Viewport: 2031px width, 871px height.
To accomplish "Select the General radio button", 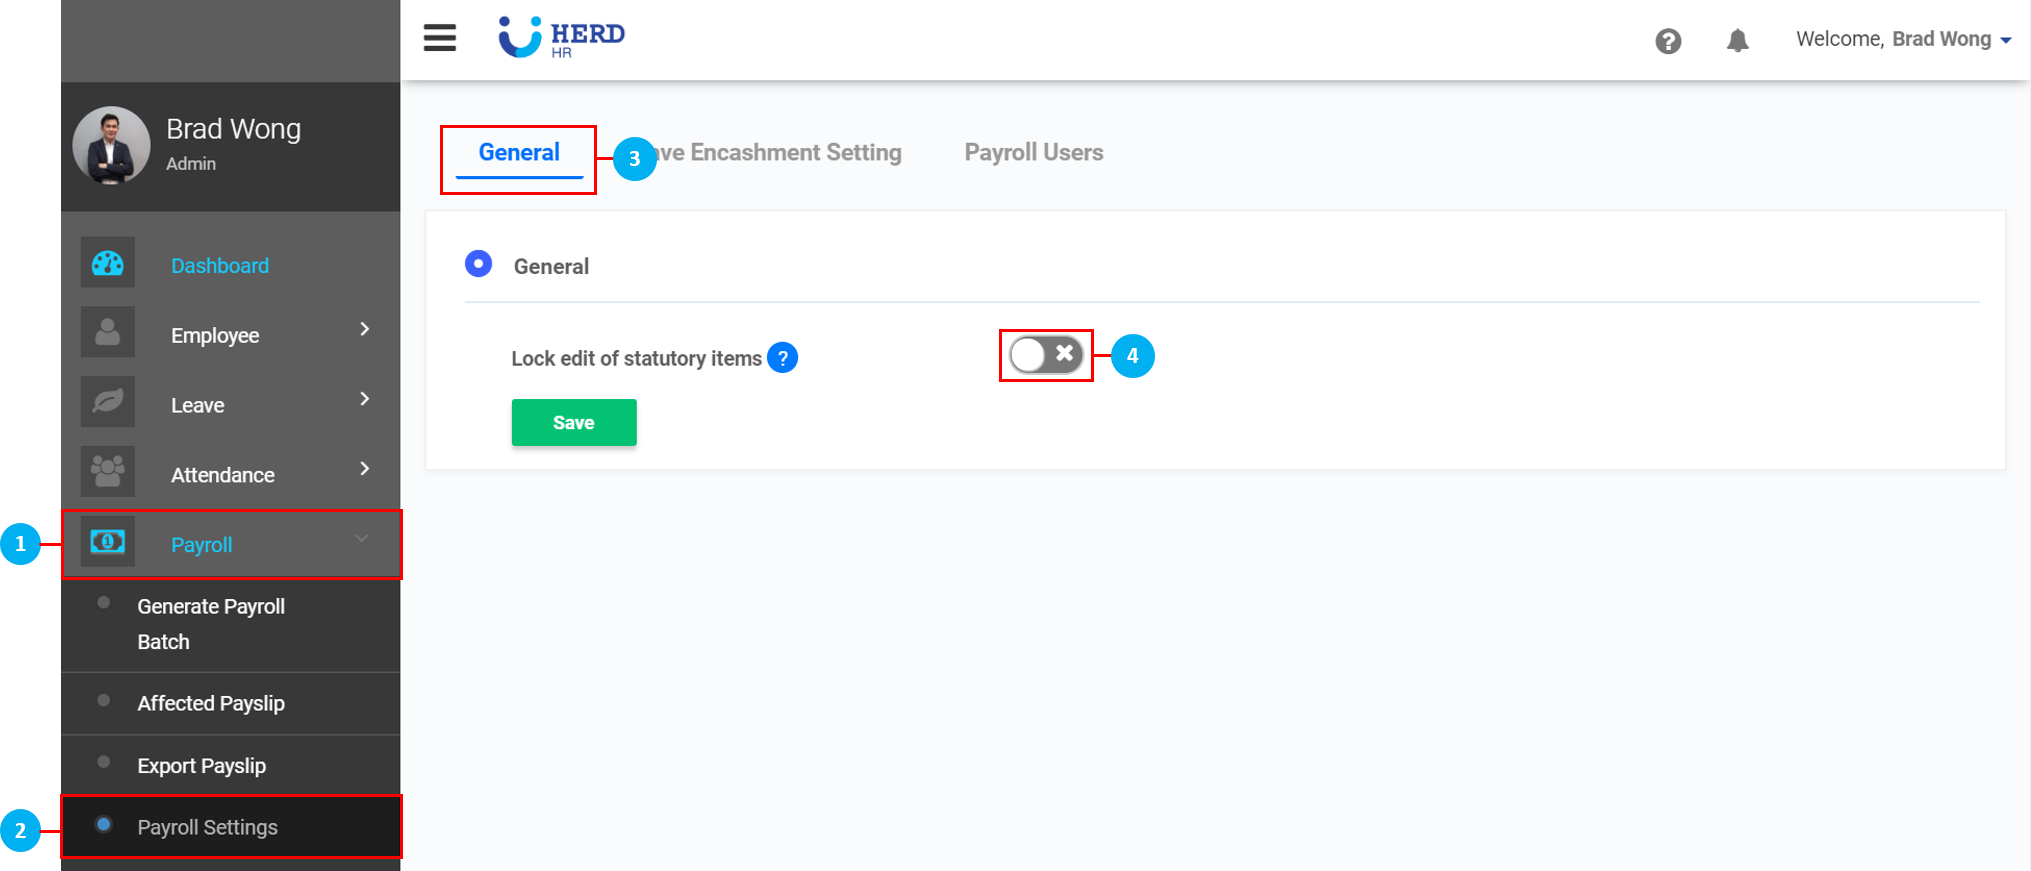I will tap(479, 264).
